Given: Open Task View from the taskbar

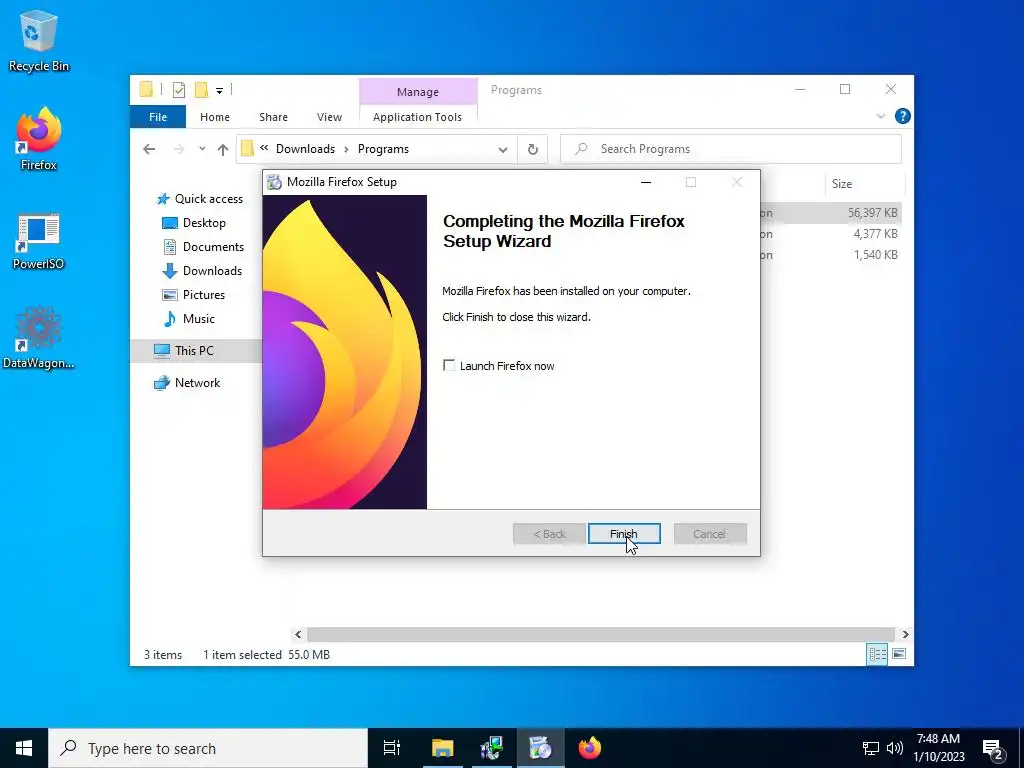Looking at the screenshot, I should pos(392,748).
